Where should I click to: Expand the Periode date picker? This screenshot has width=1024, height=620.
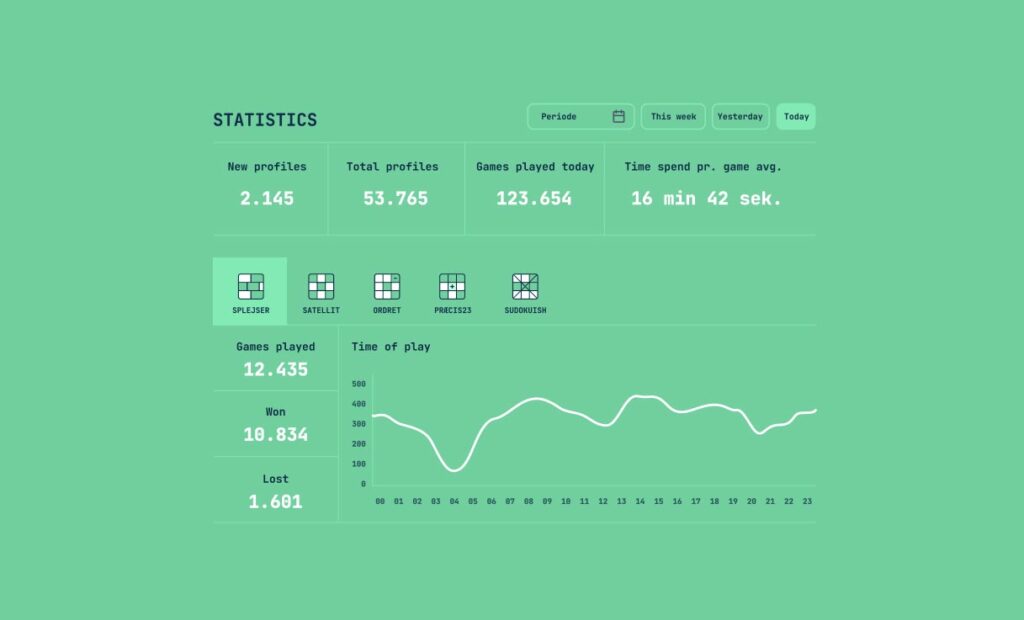click(x=580, y=117)
